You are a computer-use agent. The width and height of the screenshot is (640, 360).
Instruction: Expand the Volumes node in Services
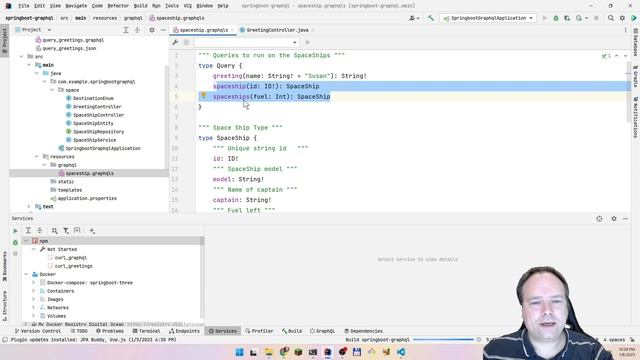point(34,316)
